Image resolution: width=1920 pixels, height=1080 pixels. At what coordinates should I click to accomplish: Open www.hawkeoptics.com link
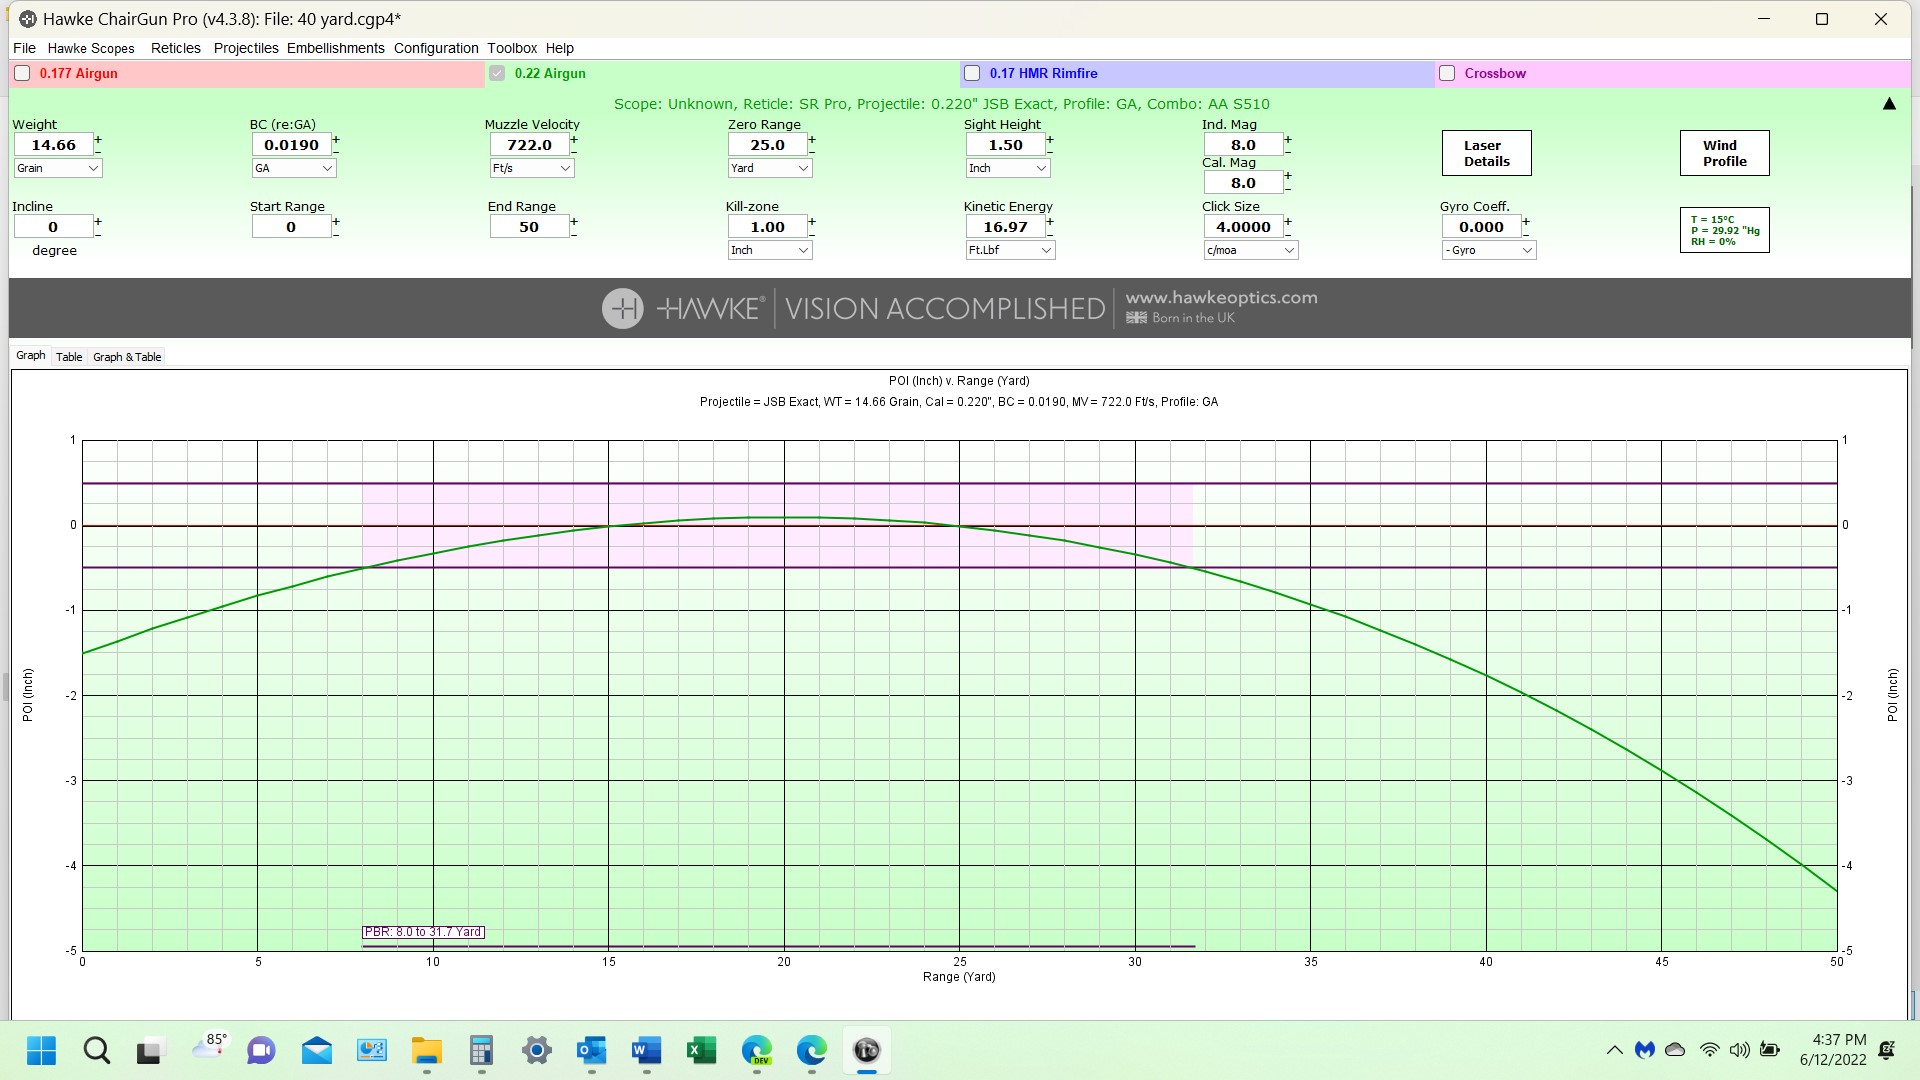click(1221, 298)
